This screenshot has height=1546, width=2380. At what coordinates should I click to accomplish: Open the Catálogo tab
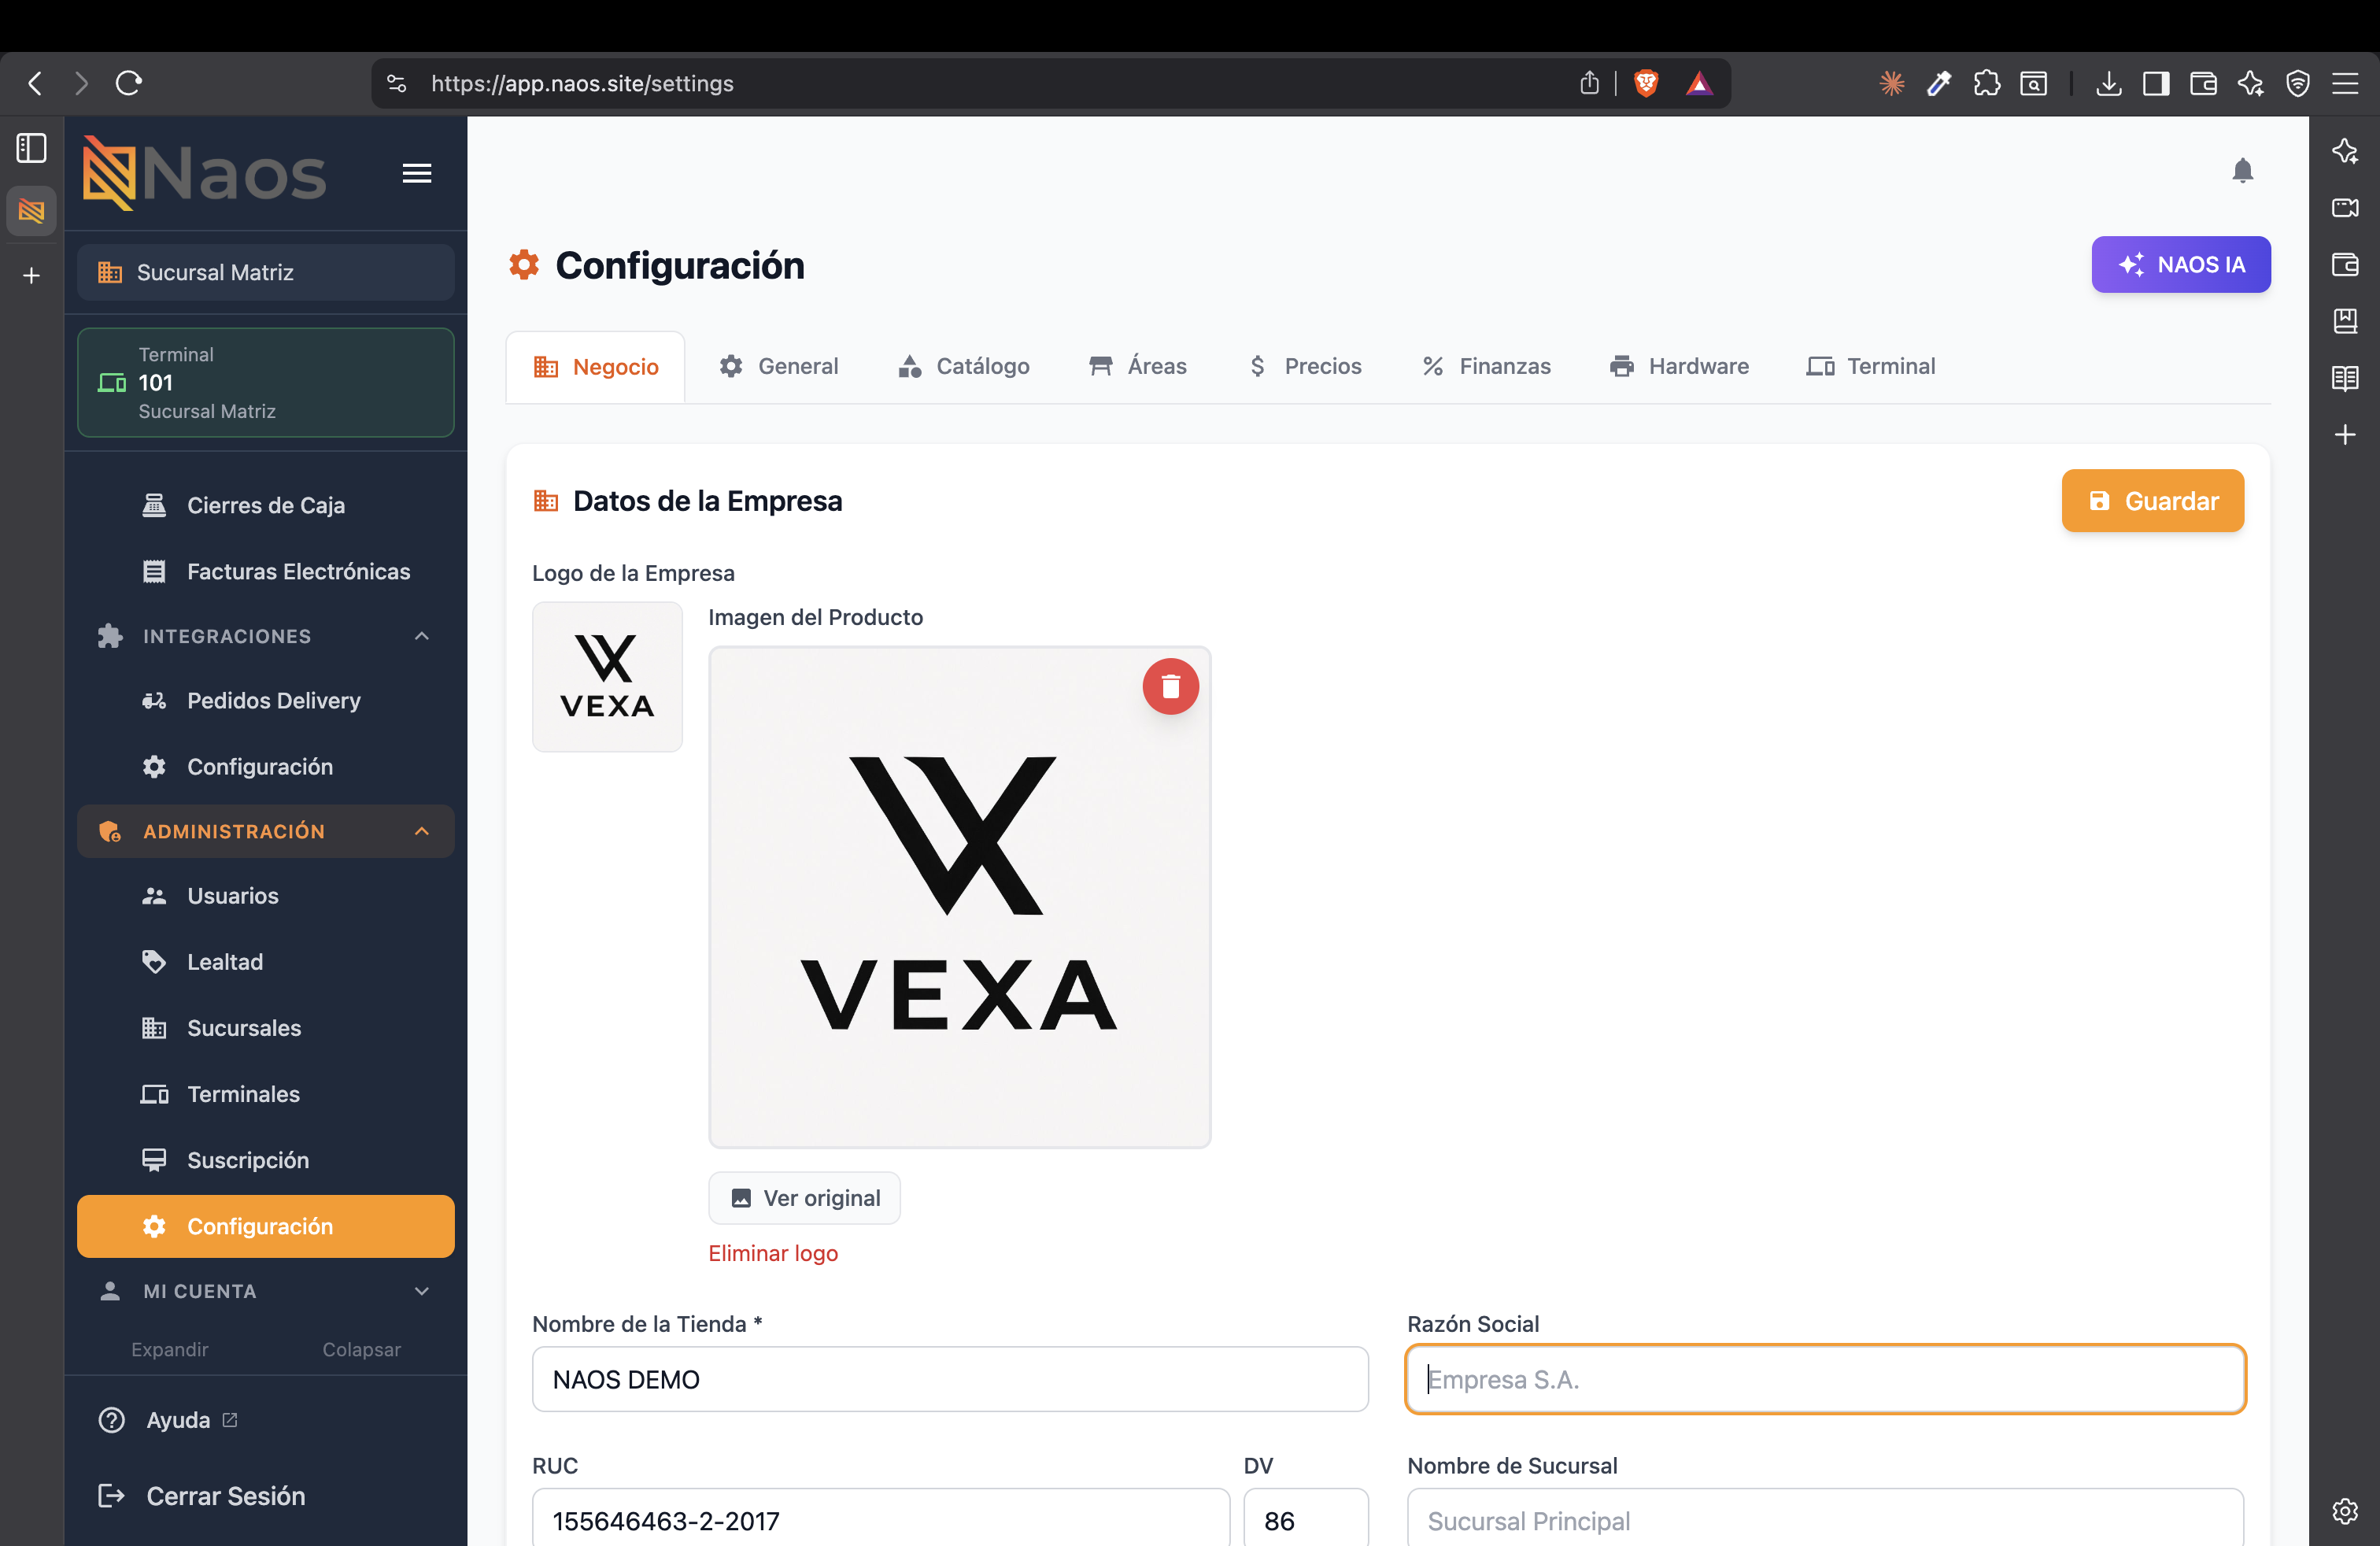tap(963, 366)
